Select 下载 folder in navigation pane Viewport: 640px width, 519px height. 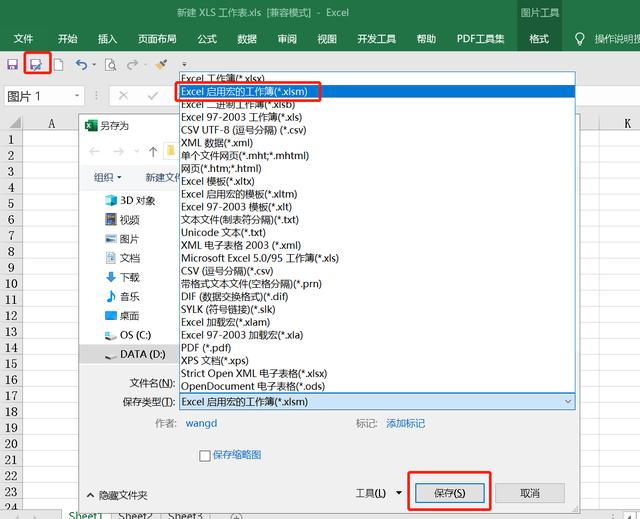click(x=122, y=277)
